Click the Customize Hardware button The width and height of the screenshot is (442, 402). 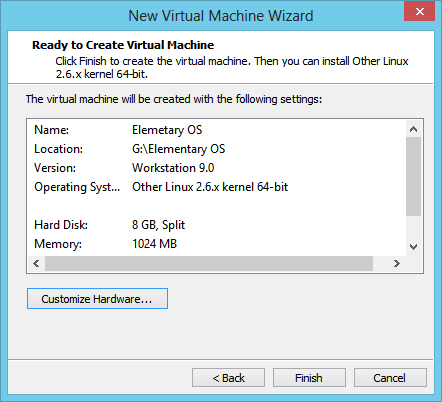[97, 299]
